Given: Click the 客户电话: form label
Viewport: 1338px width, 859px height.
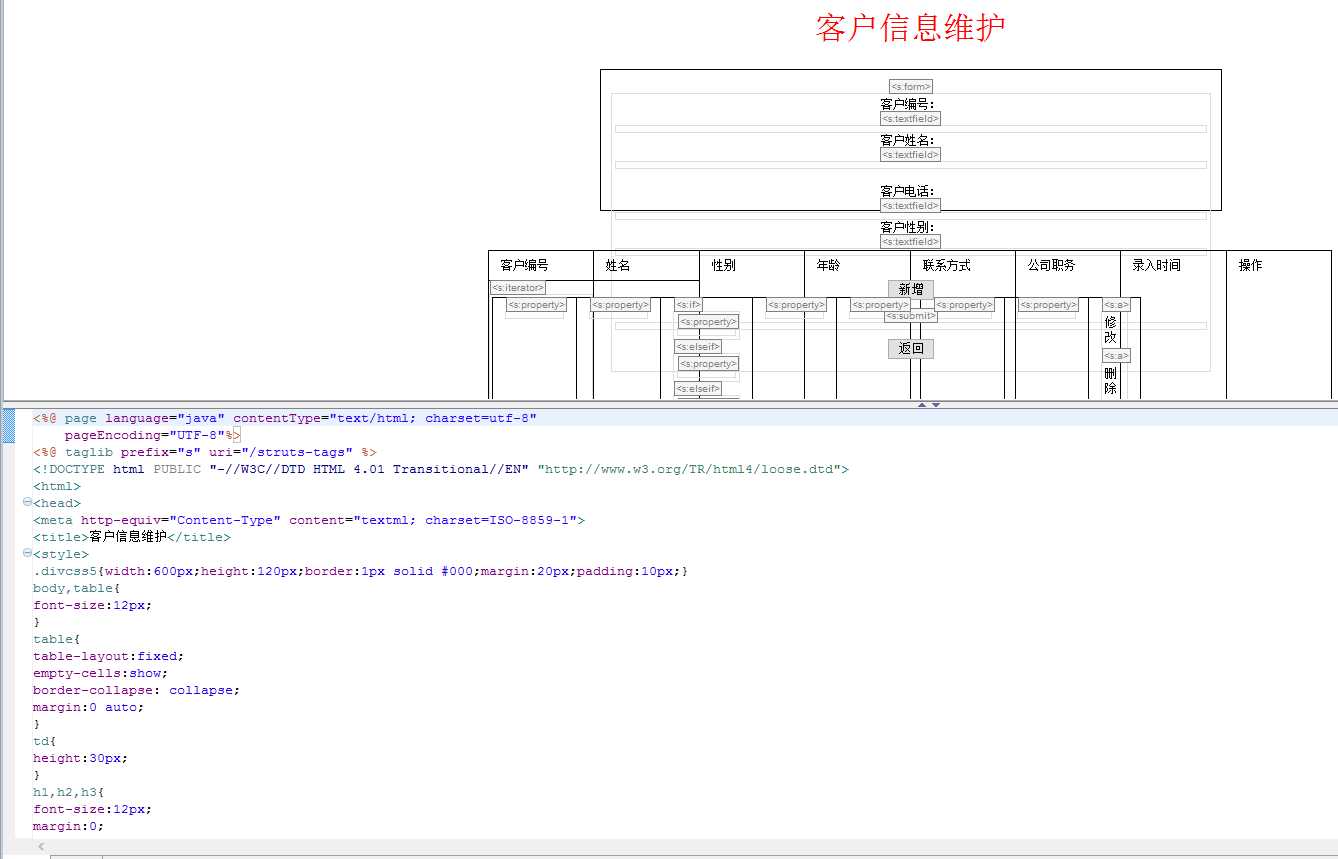Looking at the screenshot, I should coord(907,191).
